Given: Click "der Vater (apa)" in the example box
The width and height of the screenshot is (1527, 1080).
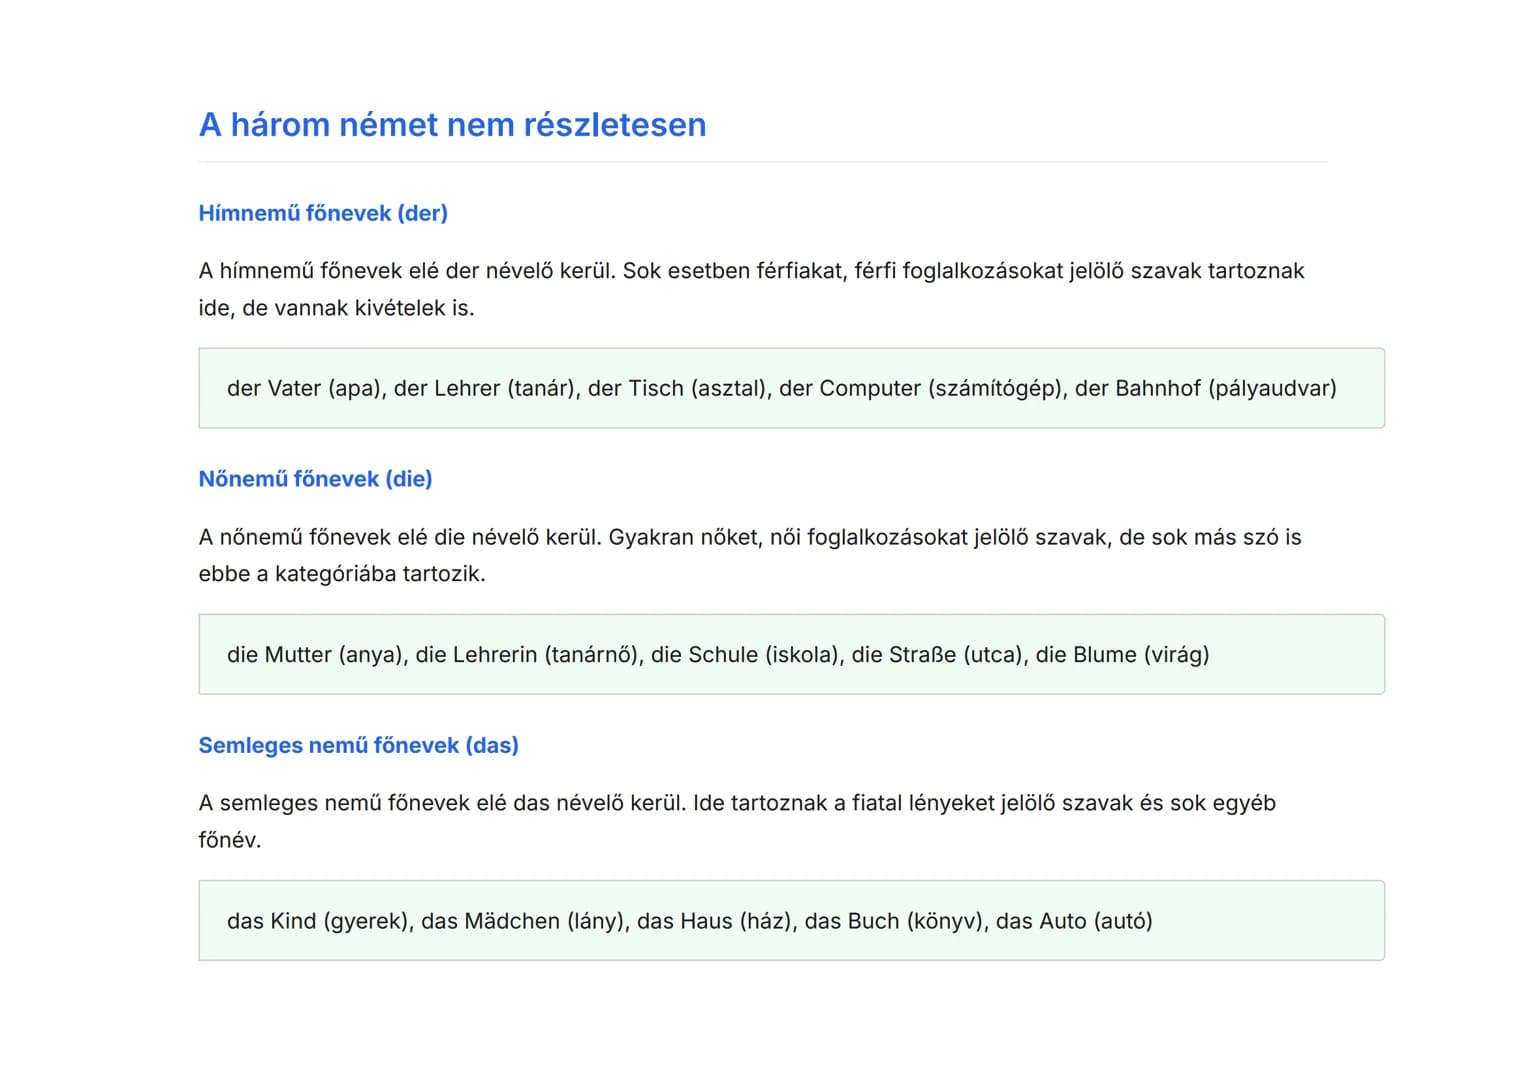Looking at the screenshot, I should tap(305, 388).
